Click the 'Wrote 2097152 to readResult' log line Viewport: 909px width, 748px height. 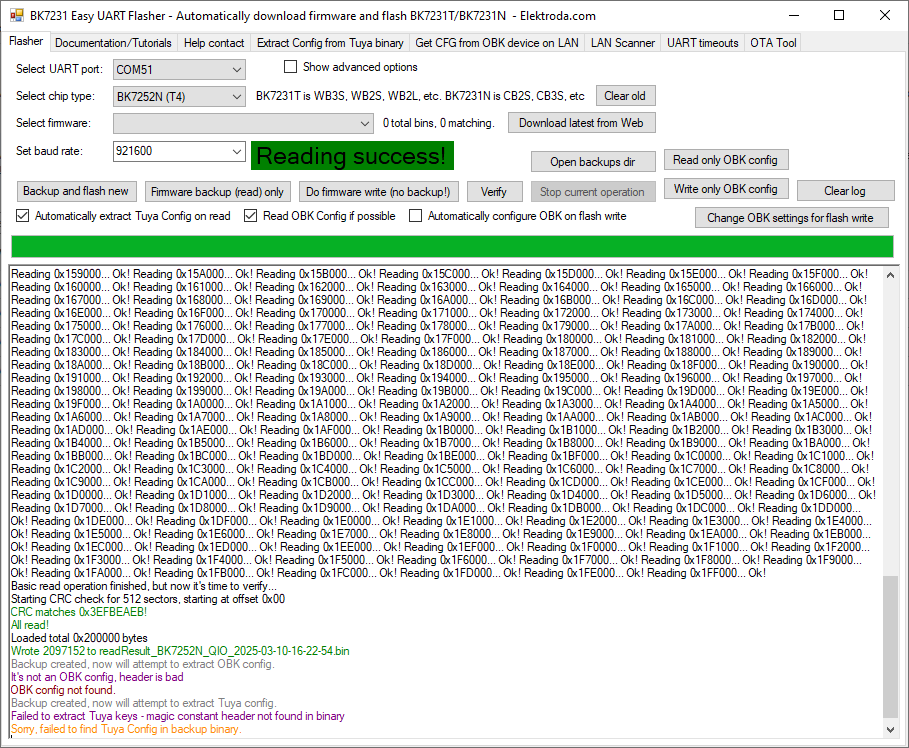(180, 651)
